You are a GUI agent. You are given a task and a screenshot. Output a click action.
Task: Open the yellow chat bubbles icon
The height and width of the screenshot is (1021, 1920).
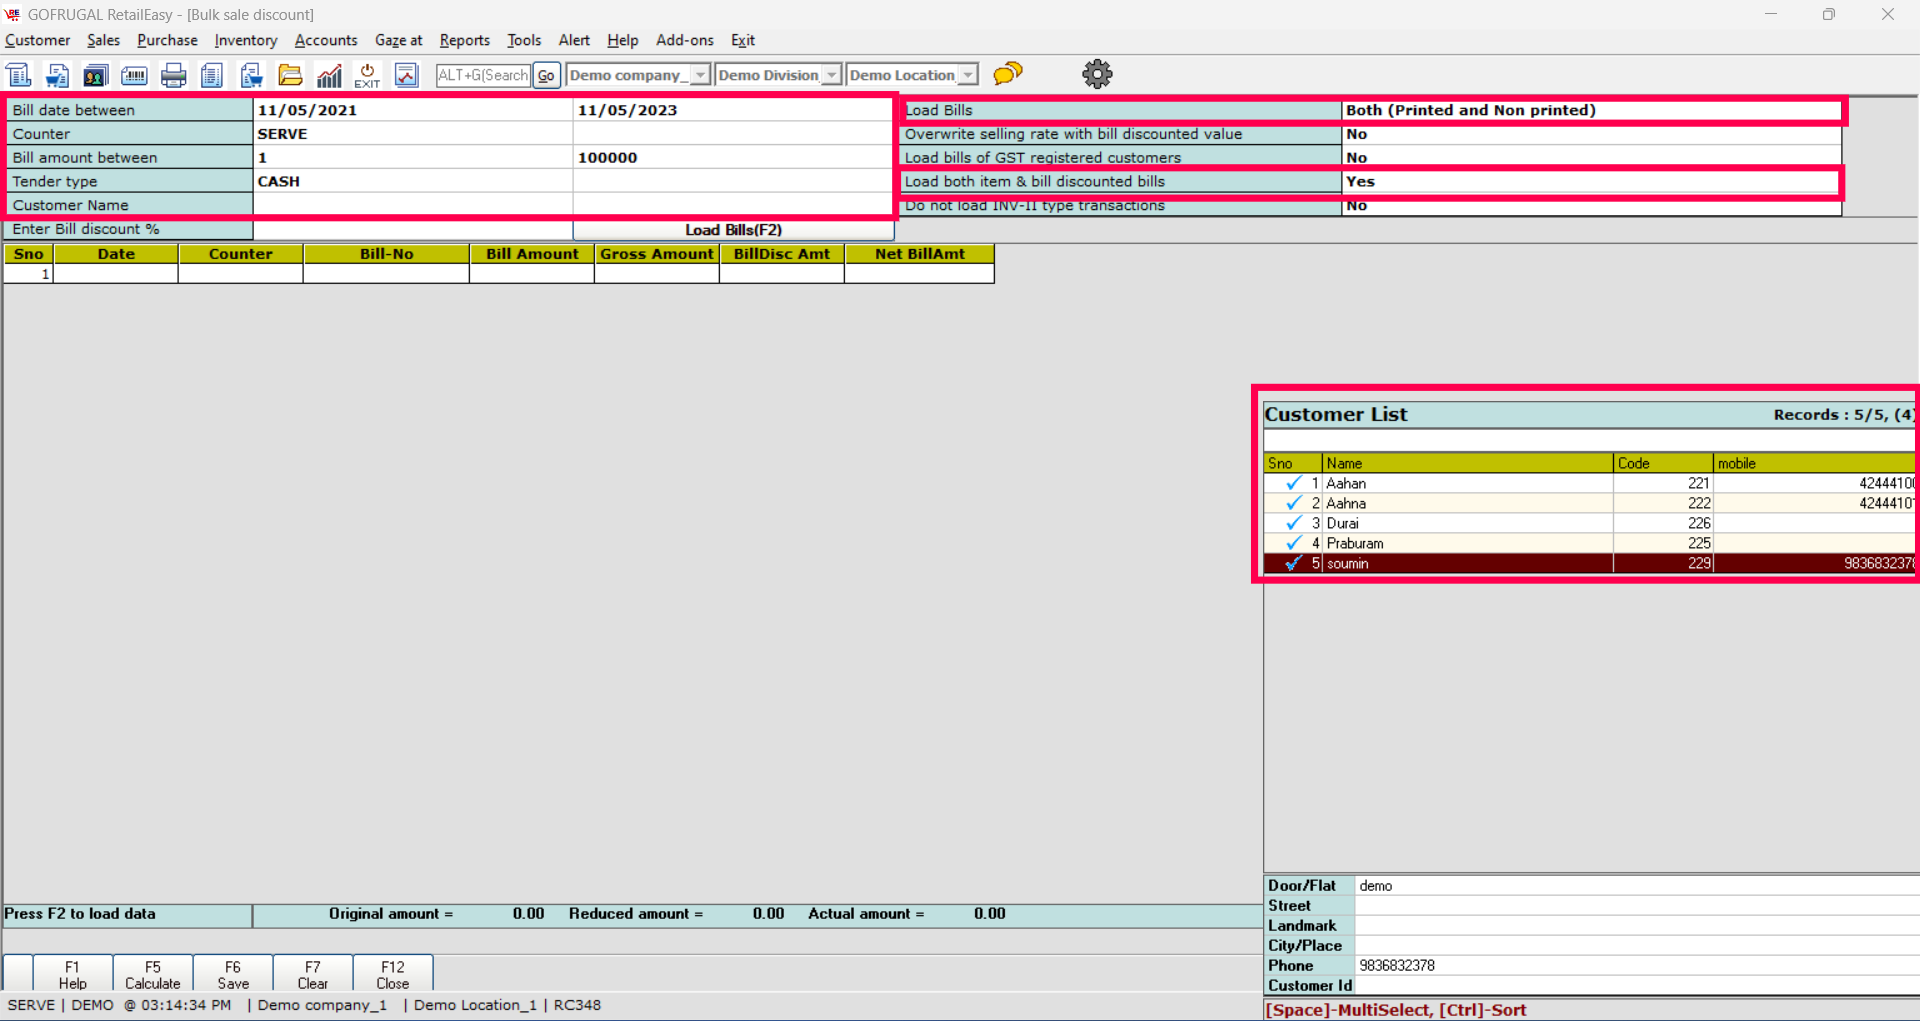(1008, 73)
